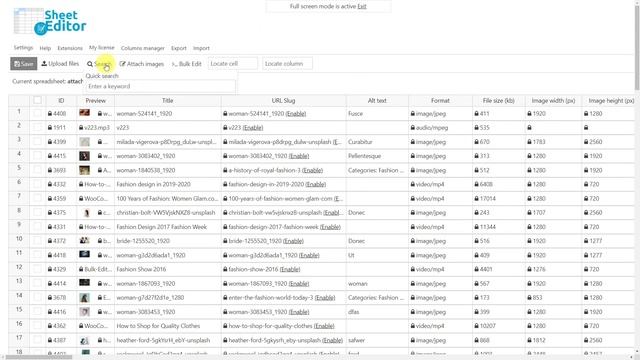Focus the Locate cell field
This screenshot has width=640, height=360.
pos(233,64)
